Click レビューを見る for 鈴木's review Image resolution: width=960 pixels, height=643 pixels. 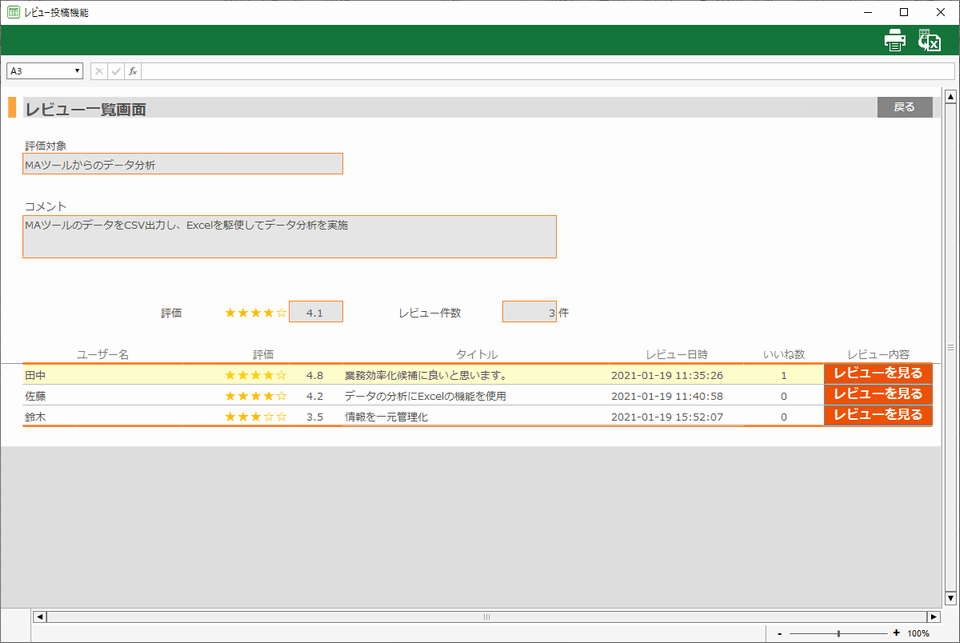point(878,416)
